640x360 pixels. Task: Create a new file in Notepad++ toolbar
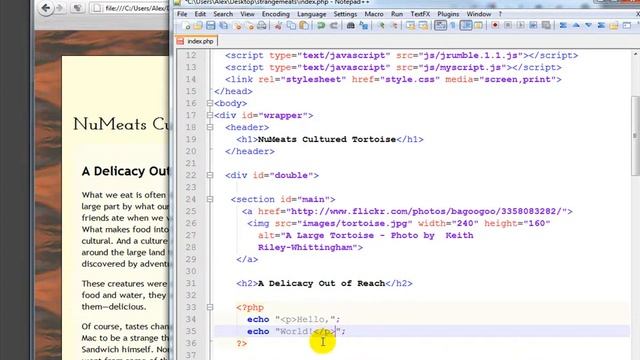(186, 26)
